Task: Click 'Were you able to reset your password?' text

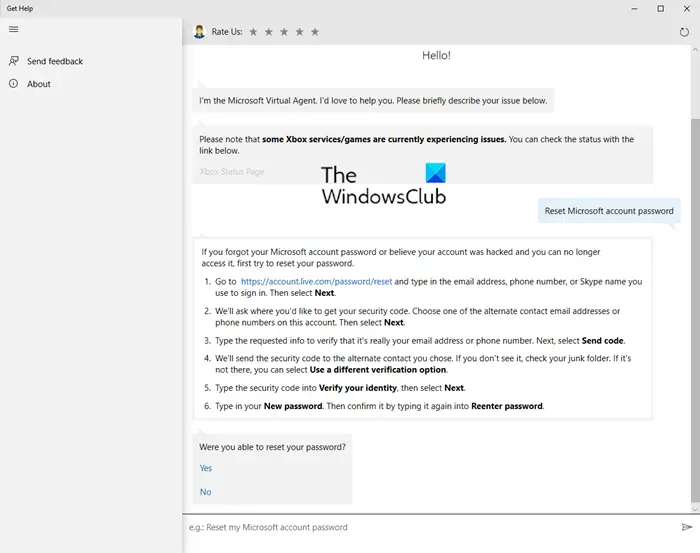Action: (x=272, y=447)
